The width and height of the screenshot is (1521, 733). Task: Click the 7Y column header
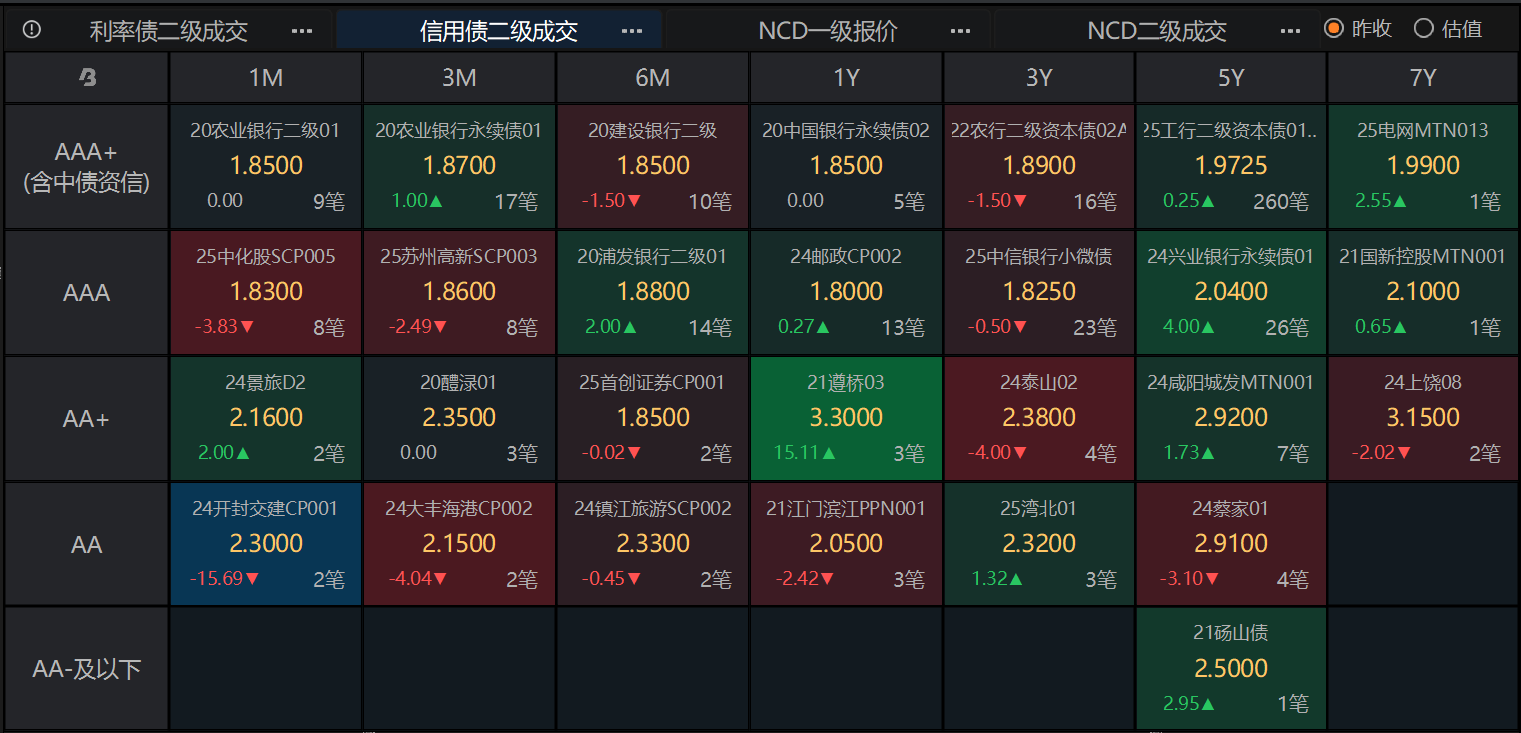pyautogui.click(x=1423, y=77)
